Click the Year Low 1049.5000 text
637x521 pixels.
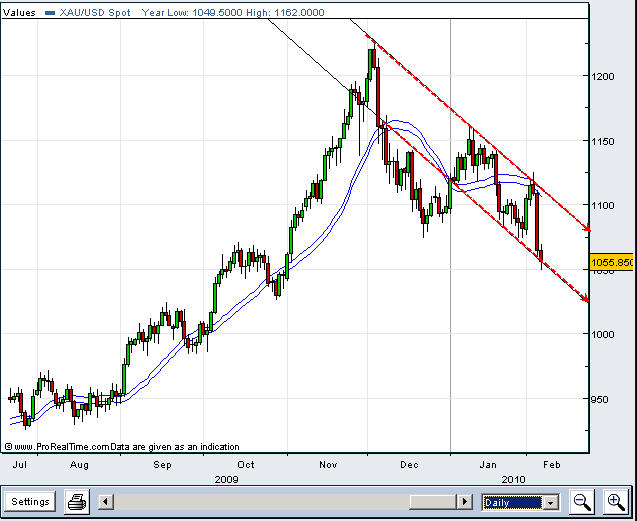(192, 13)
